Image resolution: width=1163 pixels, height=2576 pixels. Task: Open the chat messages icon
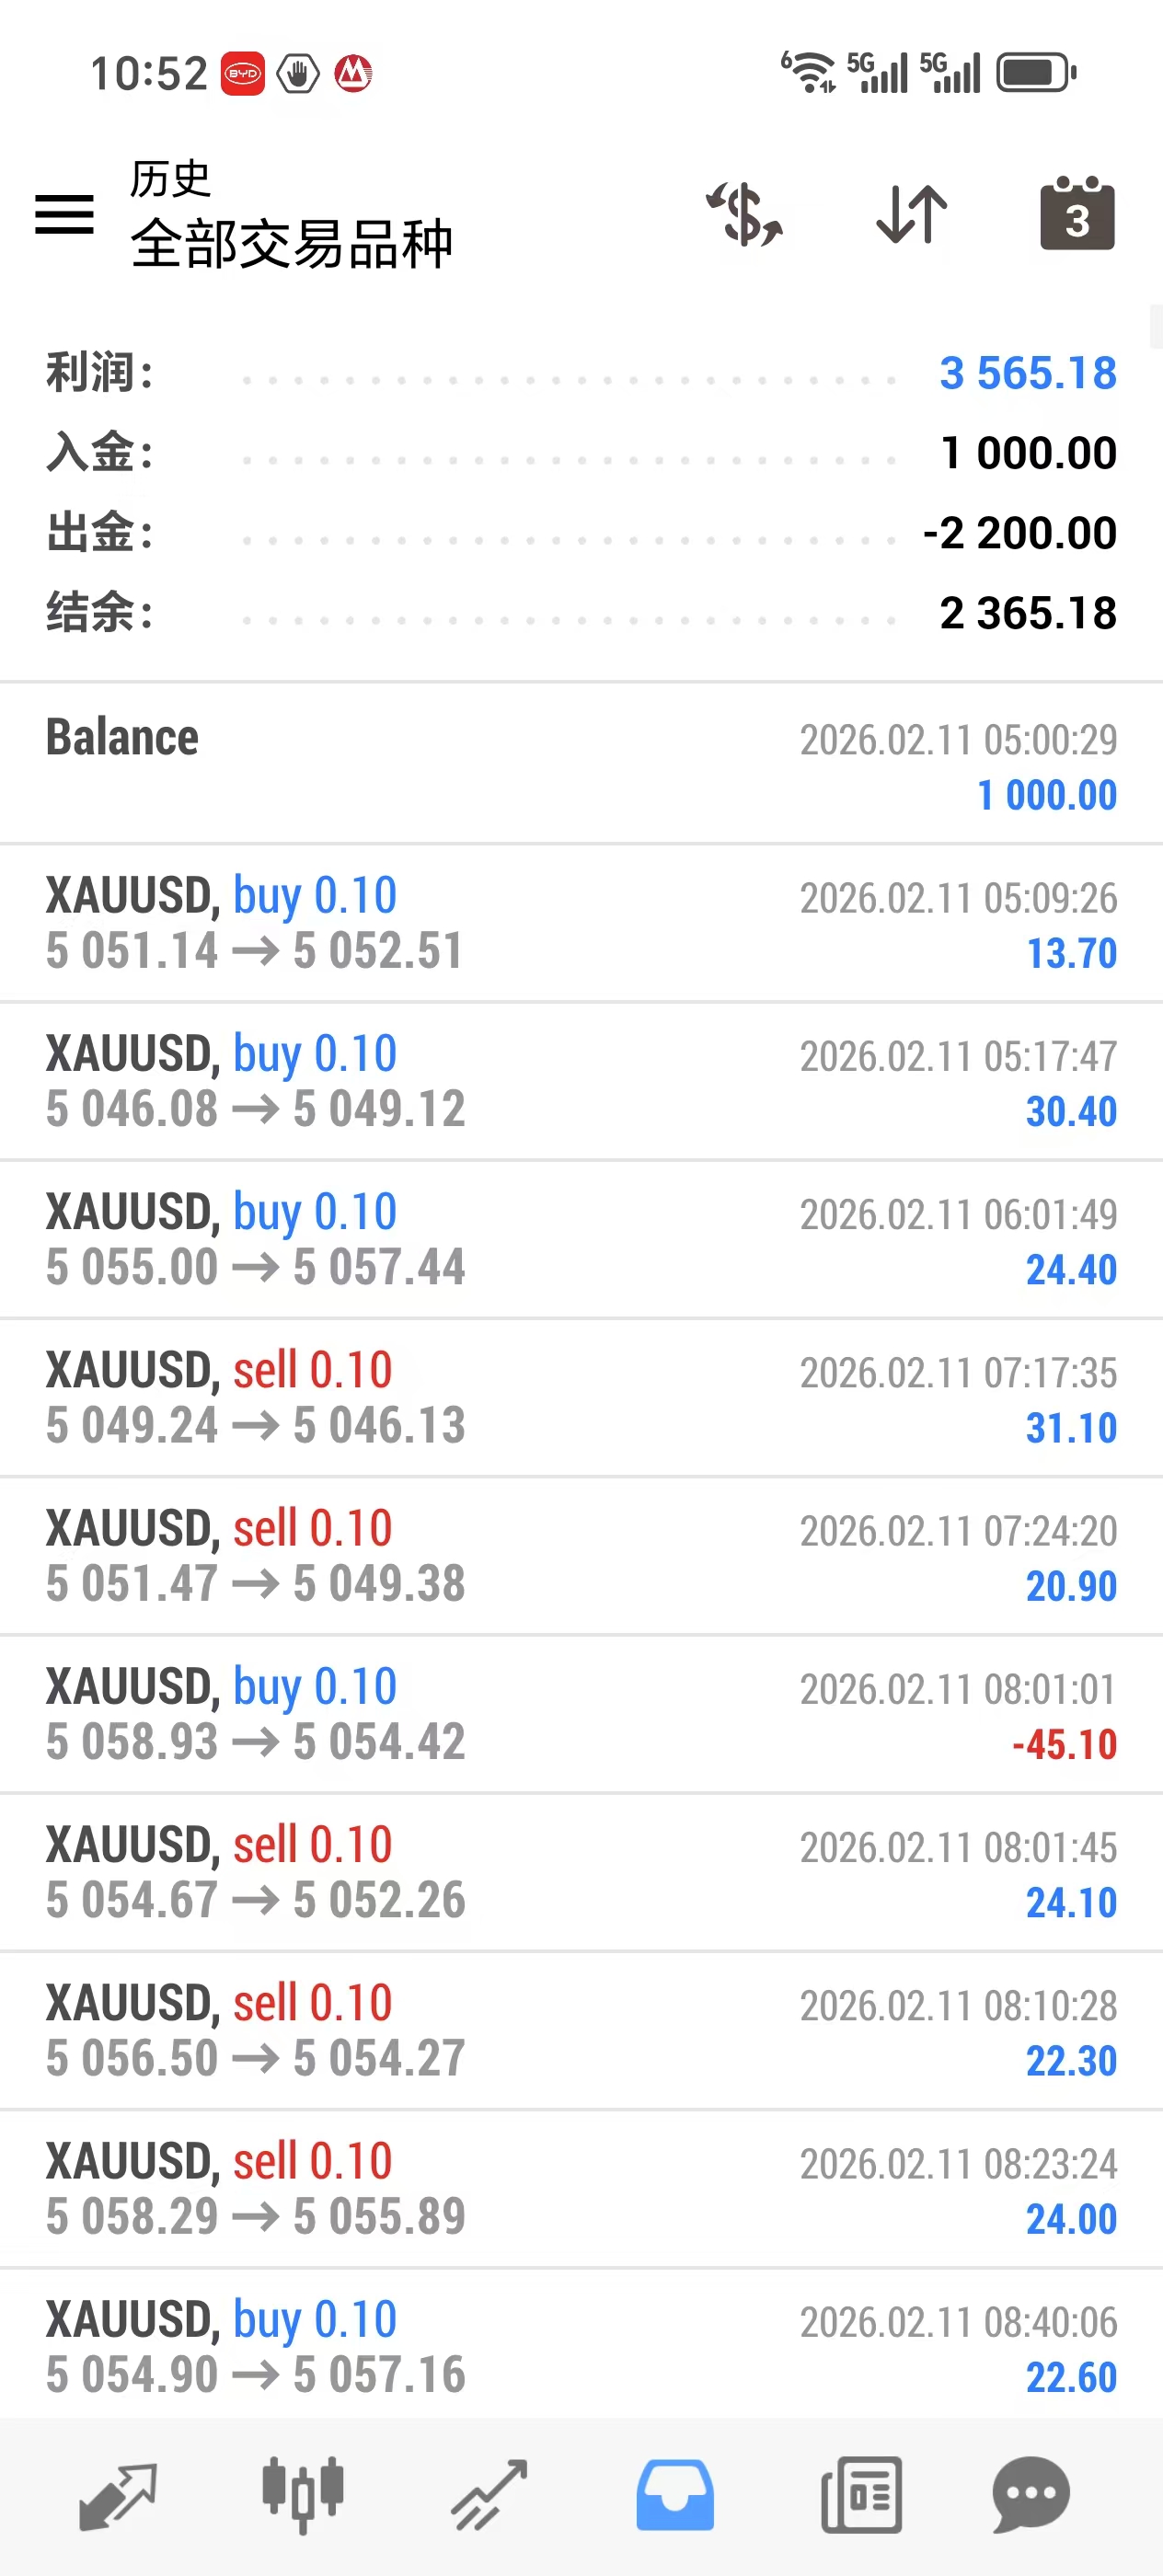[x=1031, y=2496]
